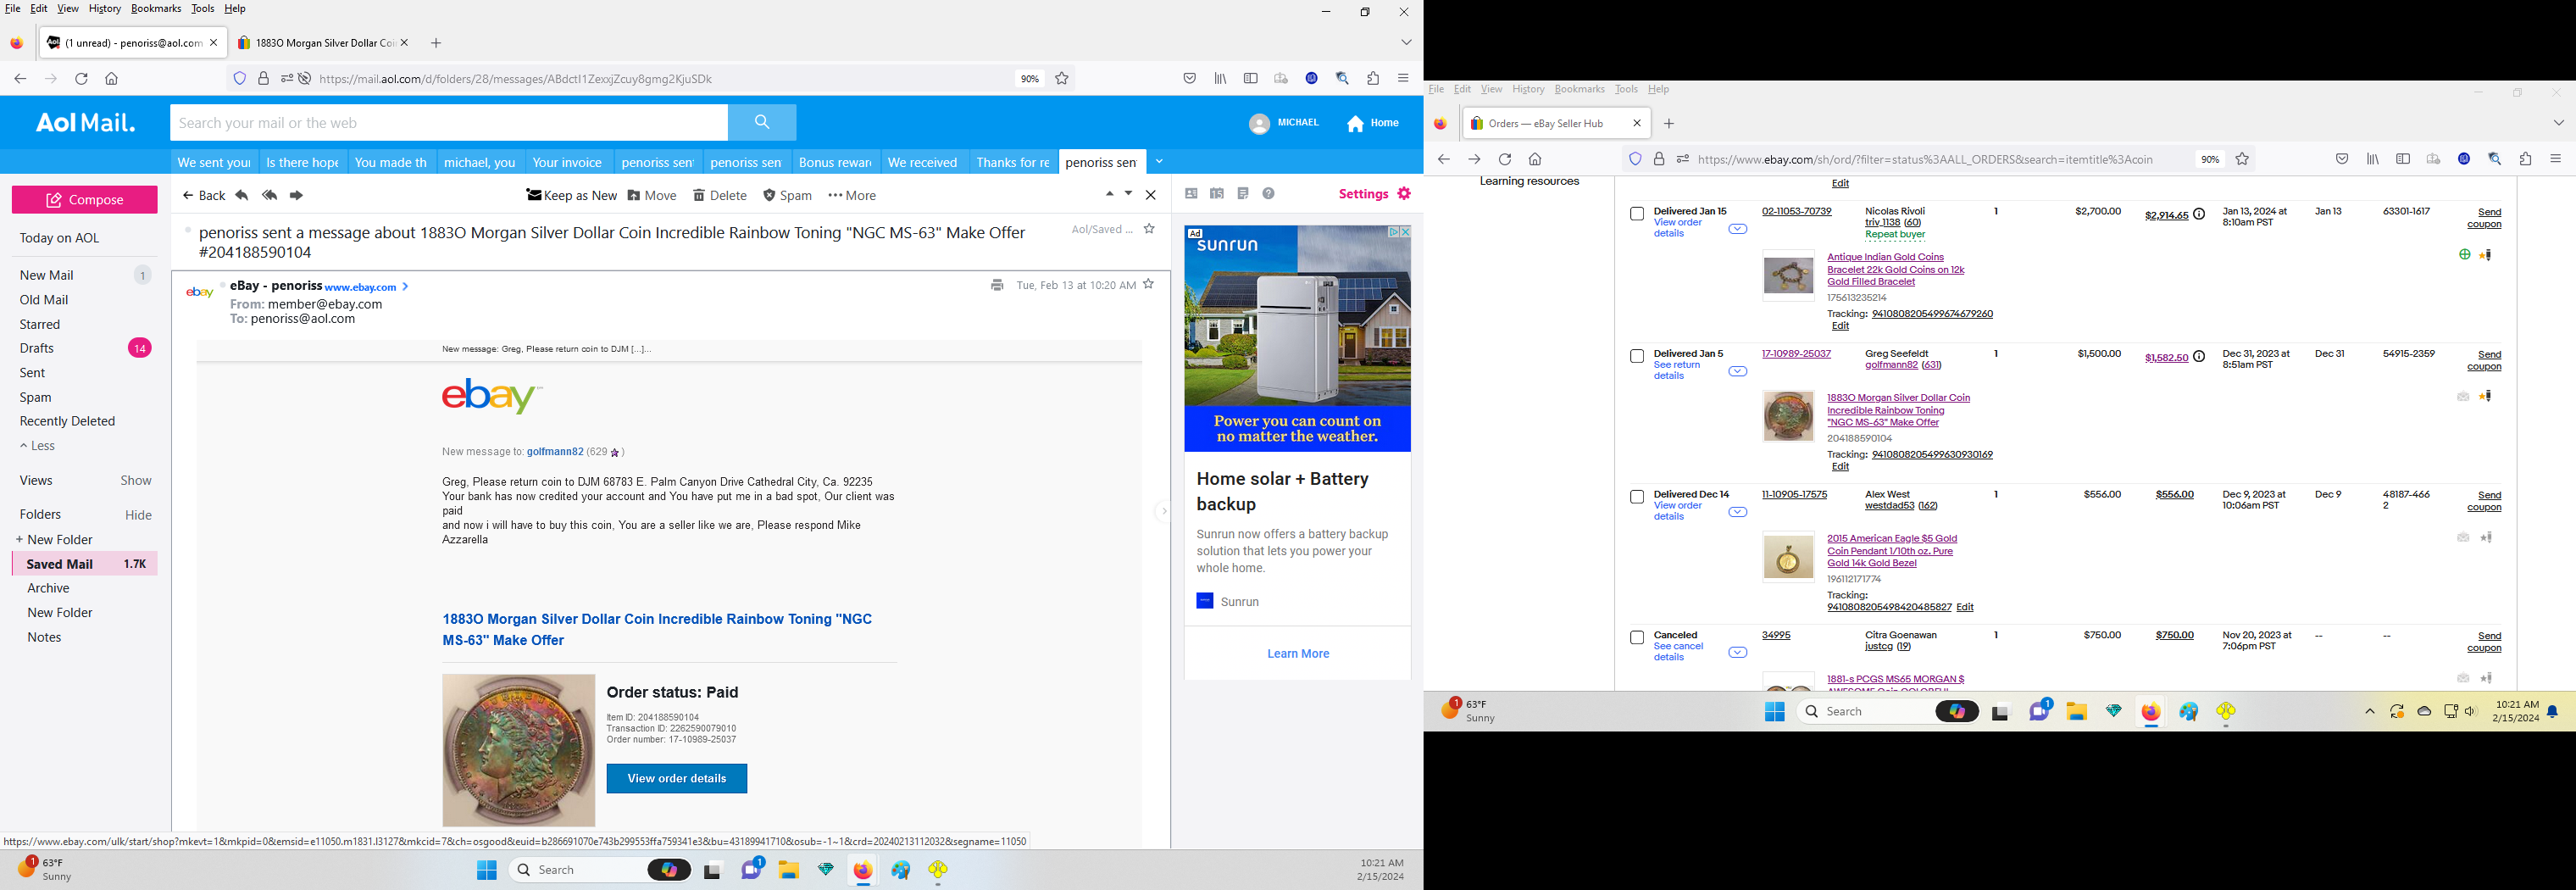Expand actions dropdown for the Delivered Jan 15 order
The image size is (2576, 890).
pos(1738,229)
